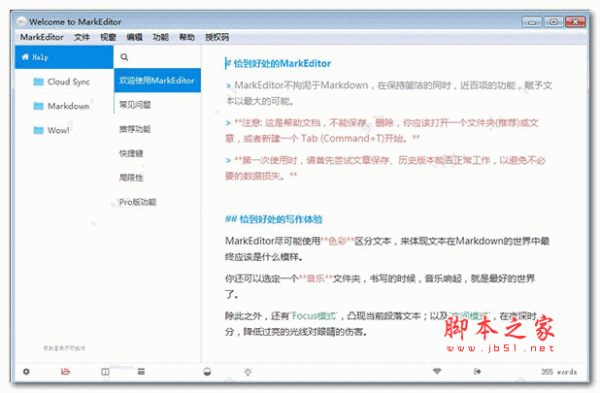Click the red **色彩** bold text
The width and height of the screenshot is (600, 393).
[338, 241]
